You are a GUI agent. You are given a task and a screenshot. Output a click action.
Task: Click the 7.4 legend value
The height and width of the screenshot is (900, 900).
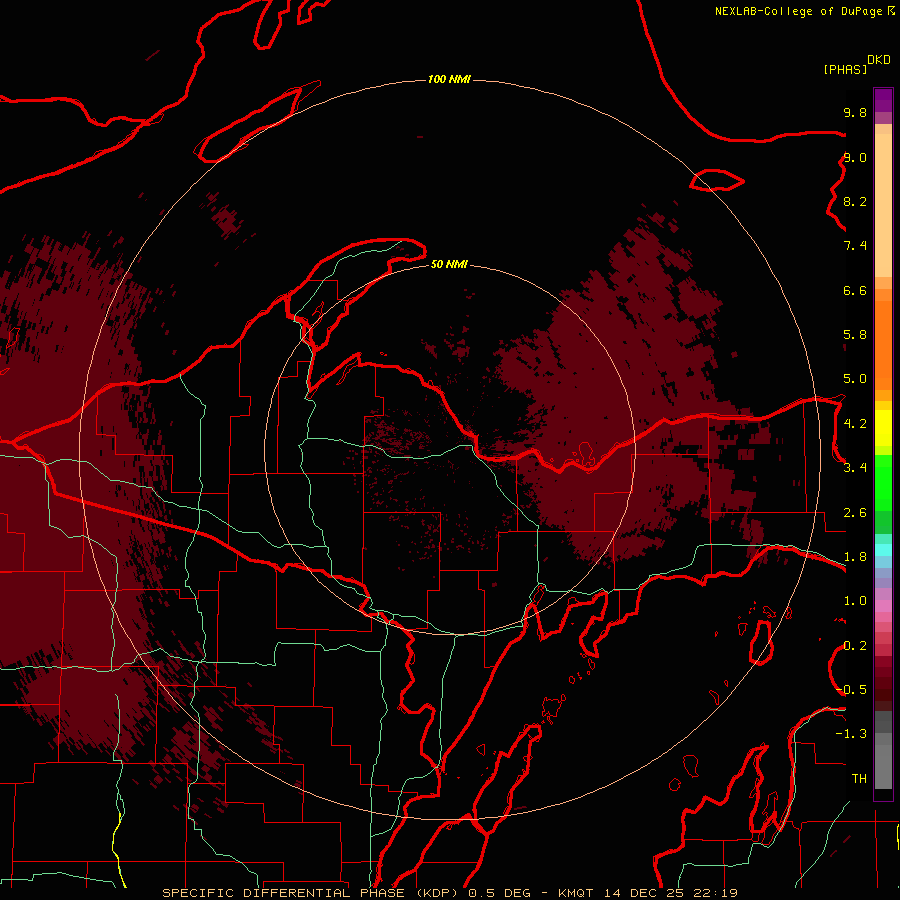855,246
